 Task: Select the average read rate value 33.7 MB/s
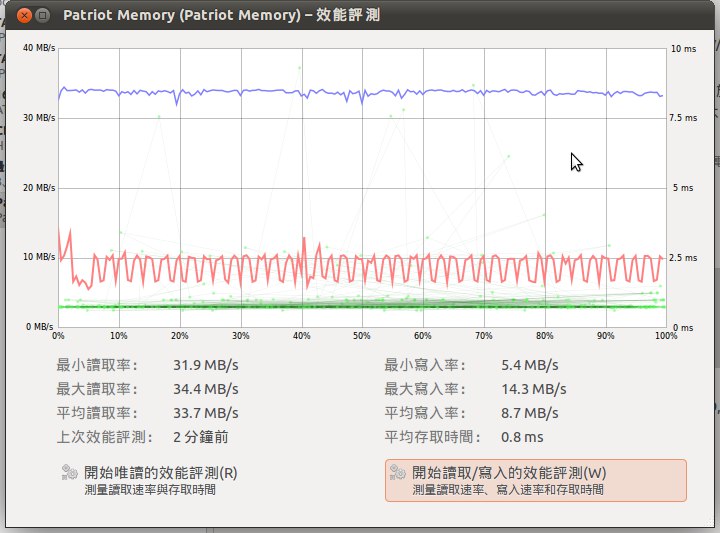coord(206,413)
